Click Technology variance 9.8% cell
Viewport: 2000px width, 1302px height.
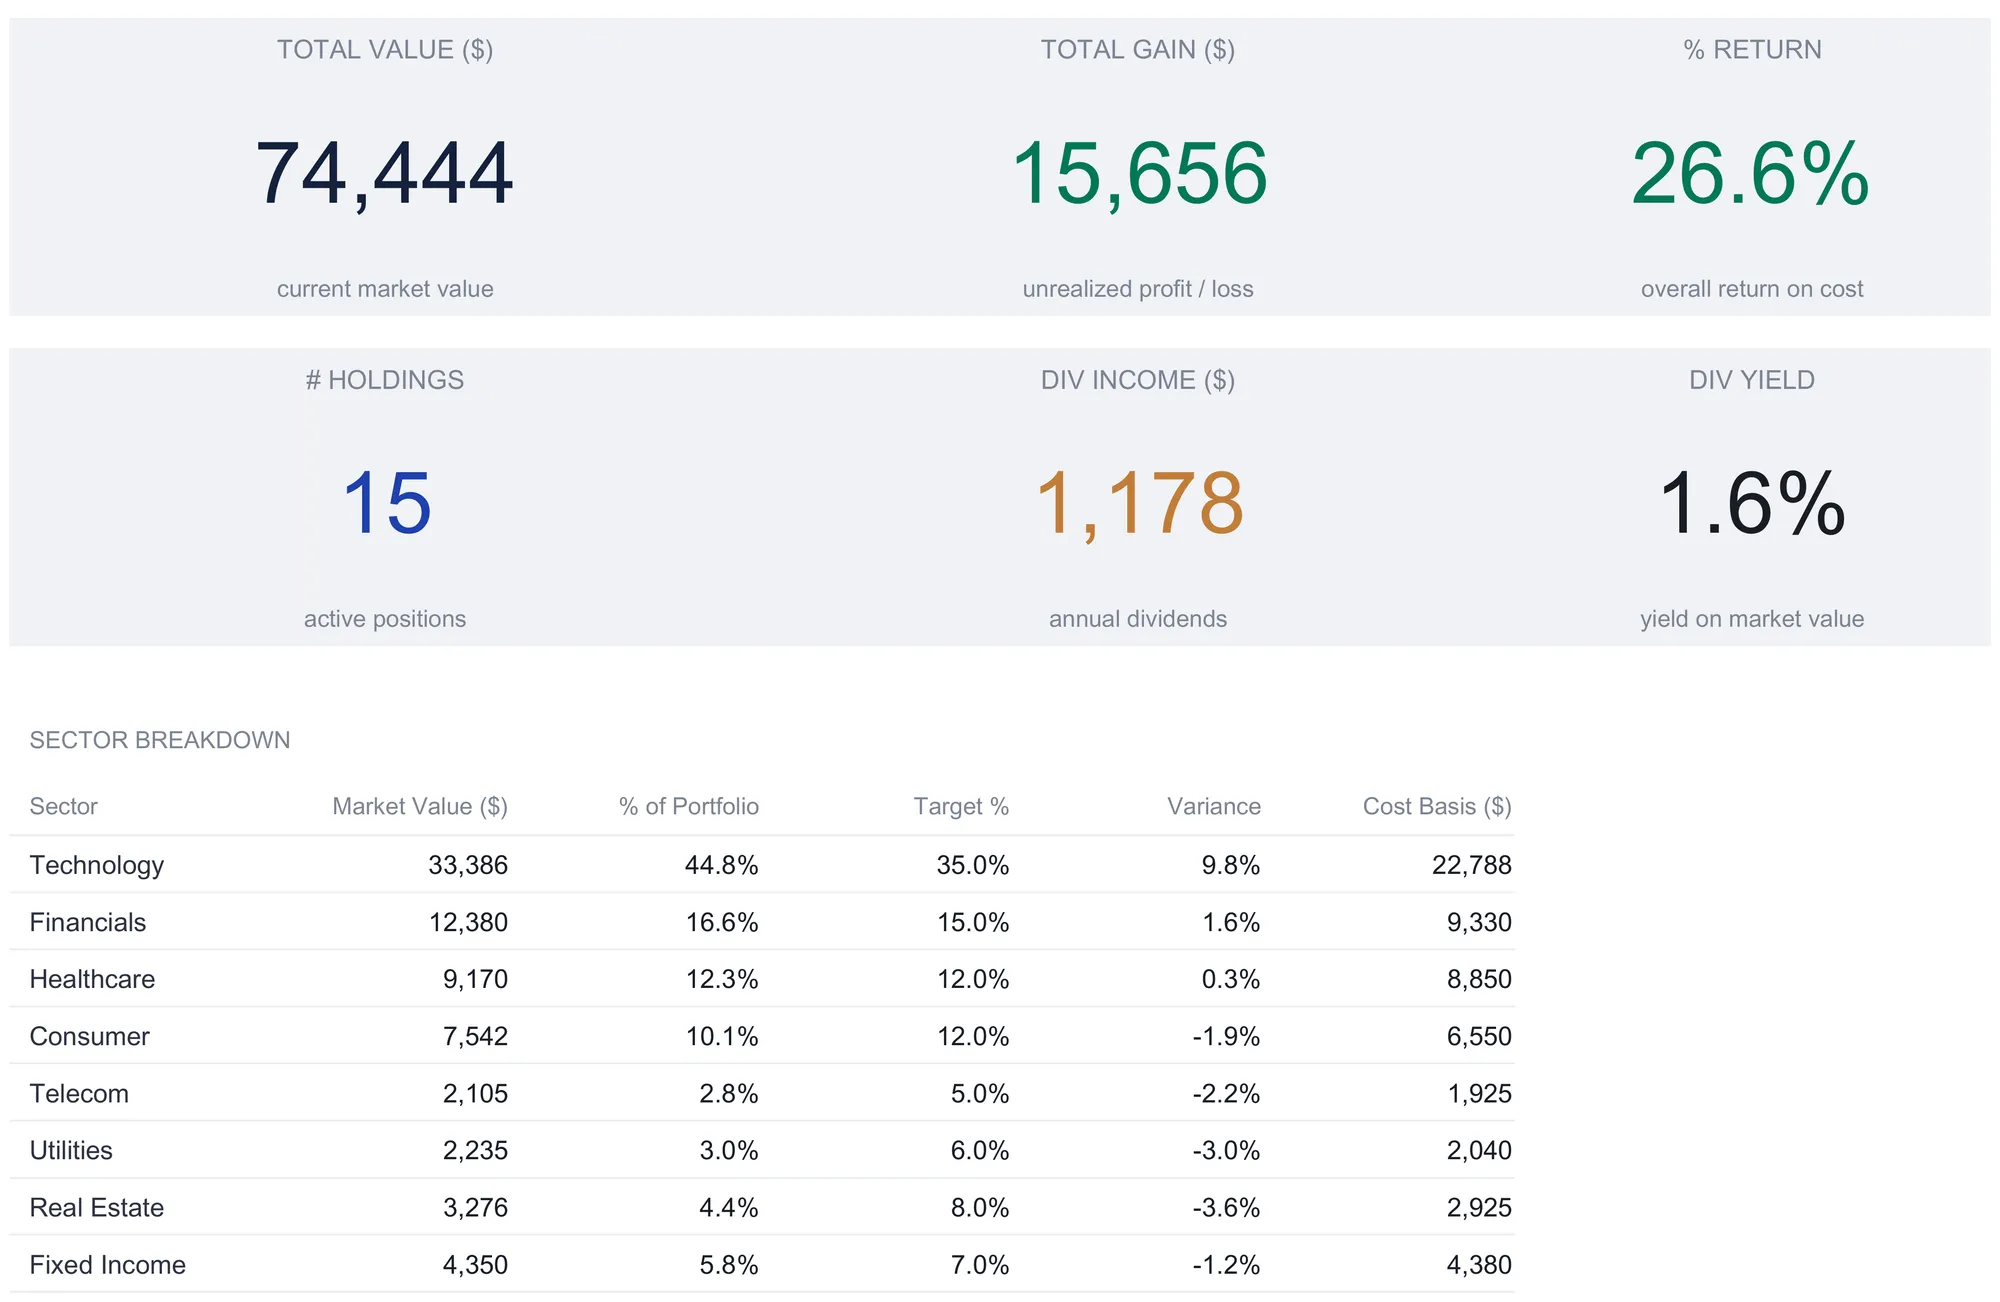[x=1231, y=865]
